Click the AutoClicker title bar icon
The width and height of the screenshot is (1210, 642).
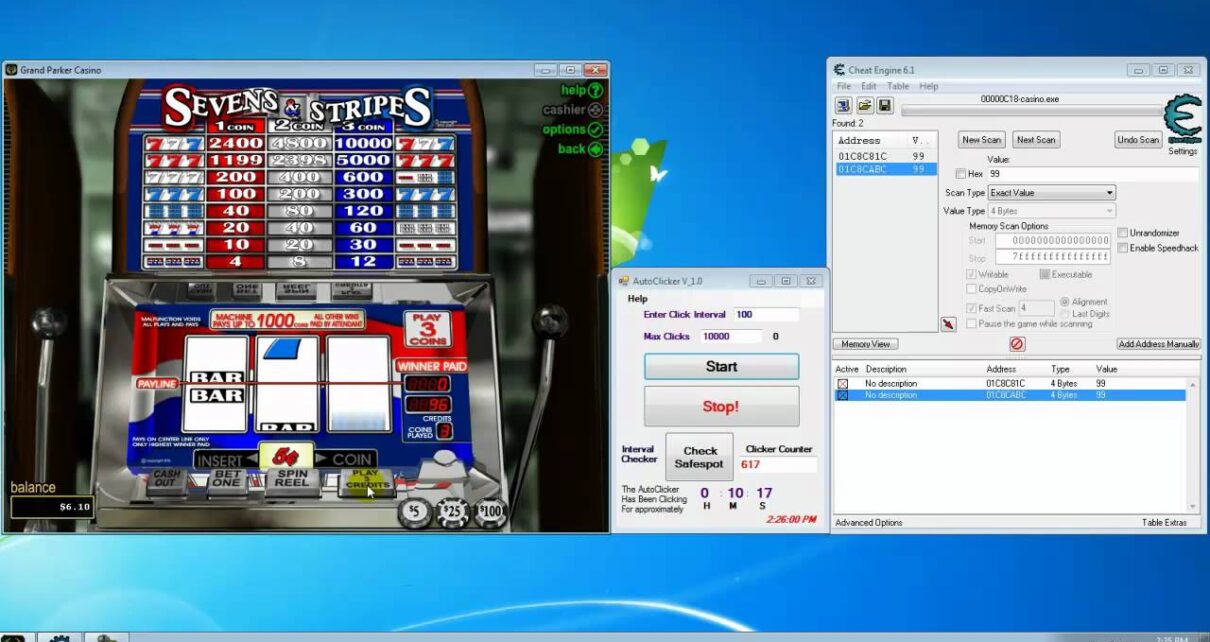pyautogui.click(x=624, y=281)
